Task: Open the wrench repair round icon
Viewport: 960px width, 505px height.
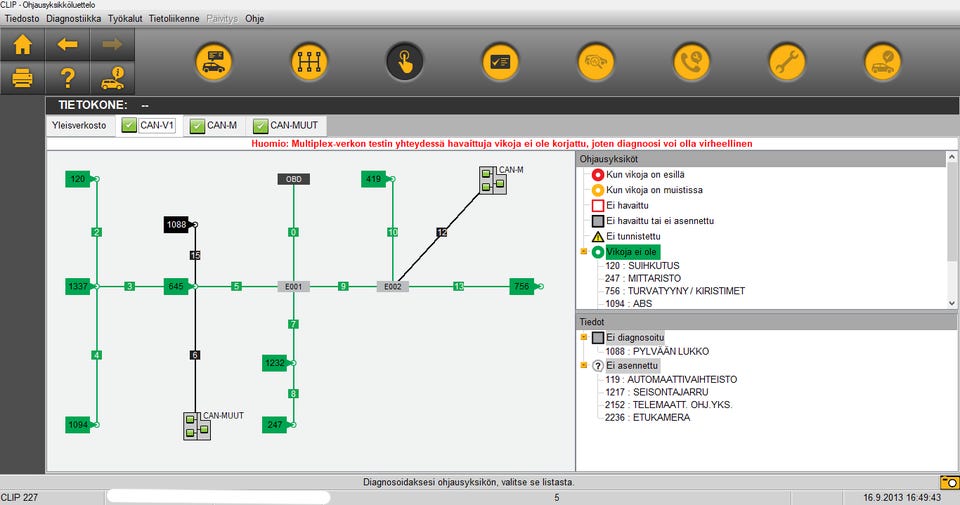Action: [787, 62]
